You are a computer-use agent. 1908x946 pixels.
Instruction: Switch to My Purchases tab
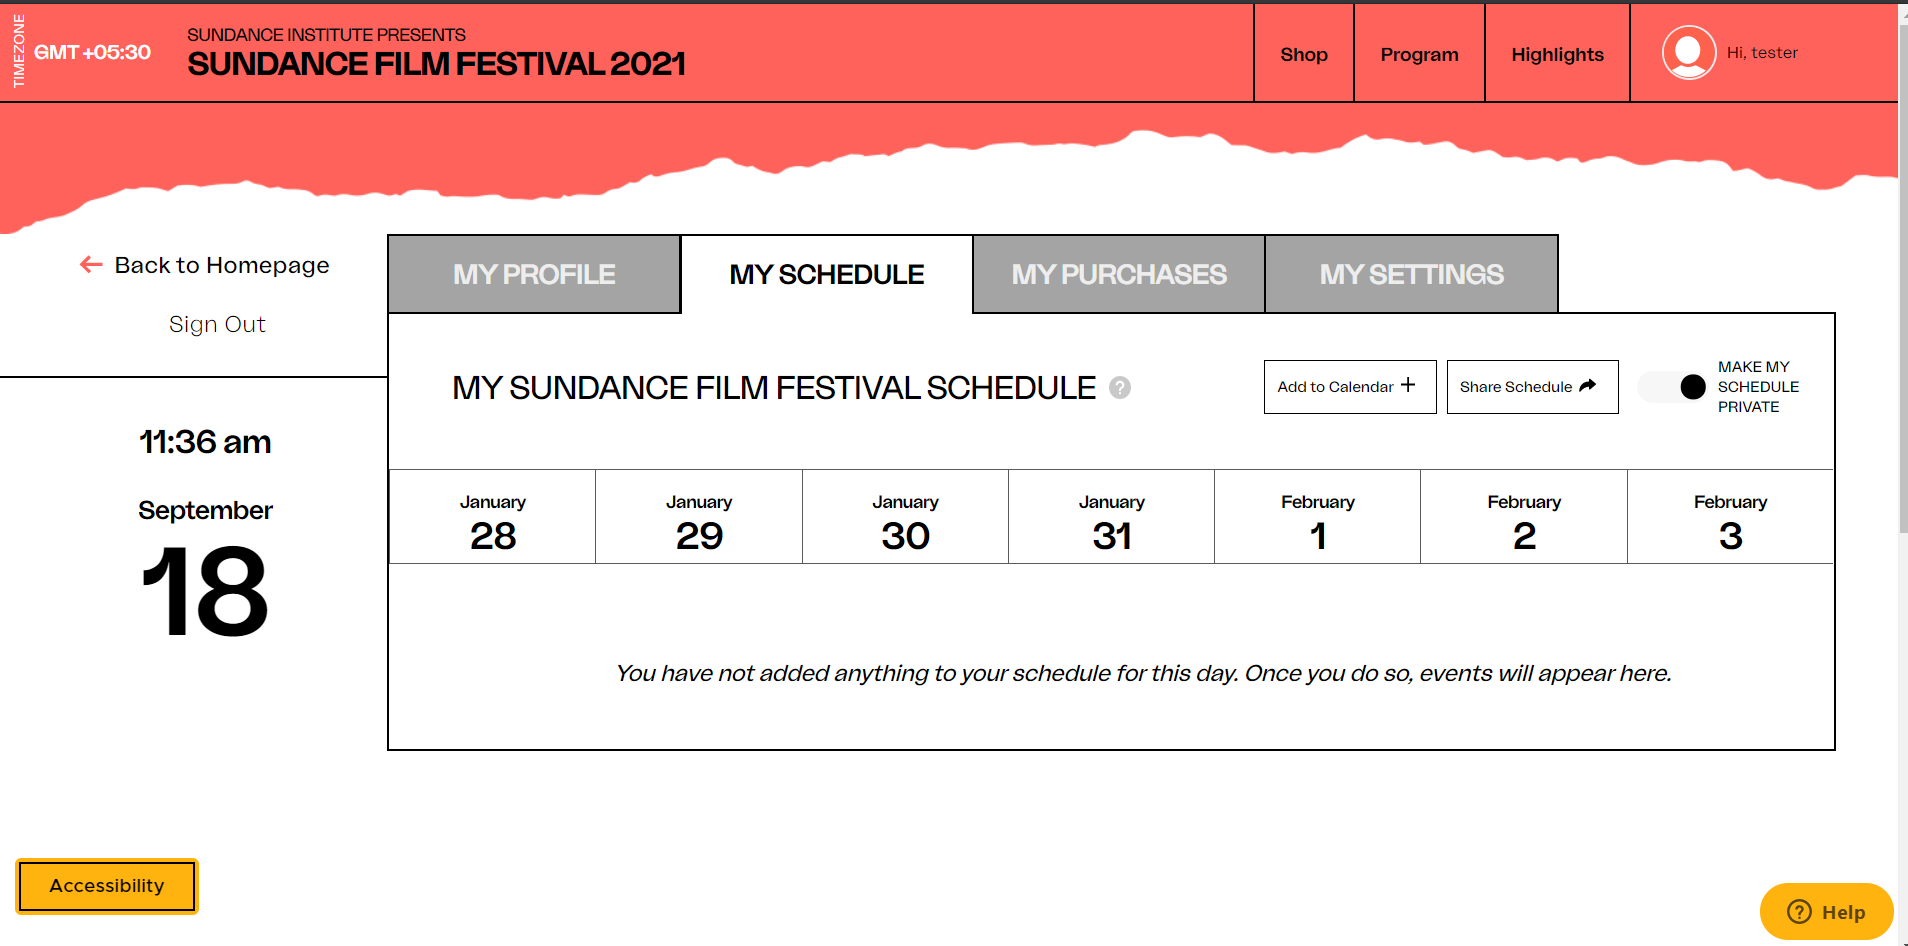click(x=1119, y=274)
